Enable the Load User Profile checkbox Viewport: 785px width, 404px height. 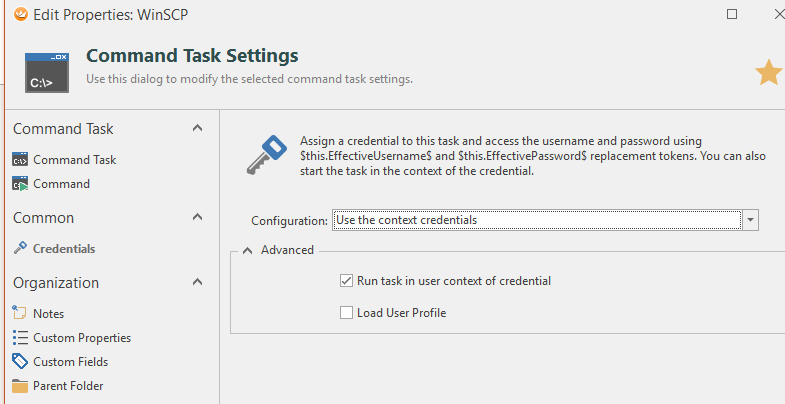pyautogui.click(x=346, y=313)
